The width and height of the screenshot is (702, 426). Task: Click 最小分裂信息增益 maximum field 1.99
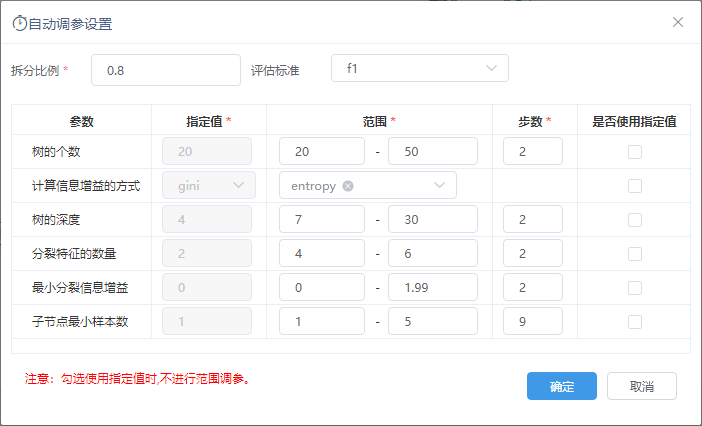point(433,287)
